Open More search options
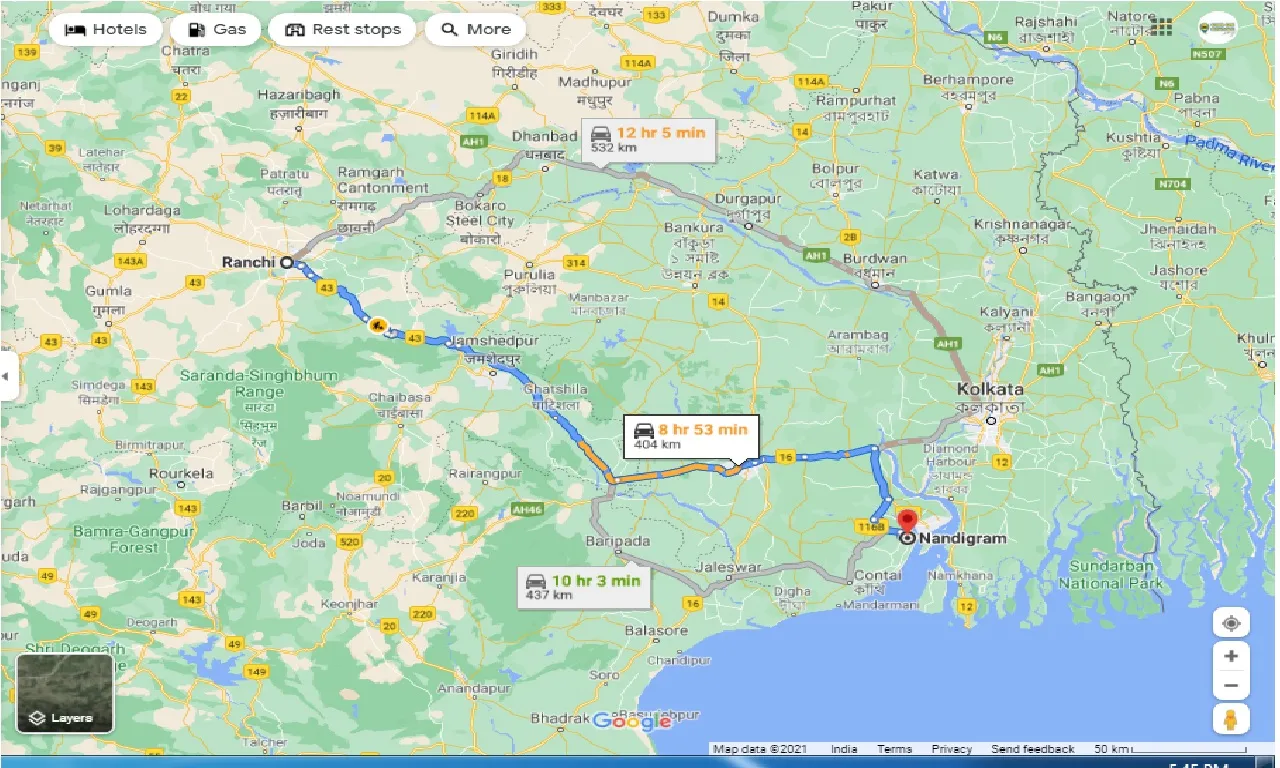1280x768 pixels. pos(476,29)
